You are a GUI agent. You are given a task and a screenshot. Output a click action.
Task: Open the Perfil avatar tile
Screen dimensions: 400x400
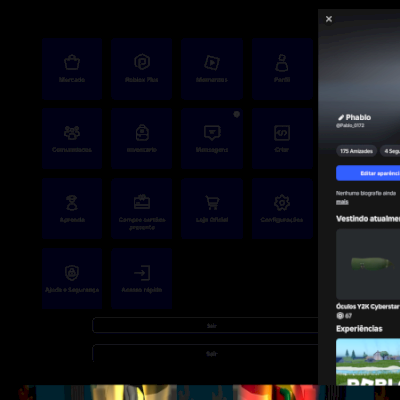tap(282, 69)
